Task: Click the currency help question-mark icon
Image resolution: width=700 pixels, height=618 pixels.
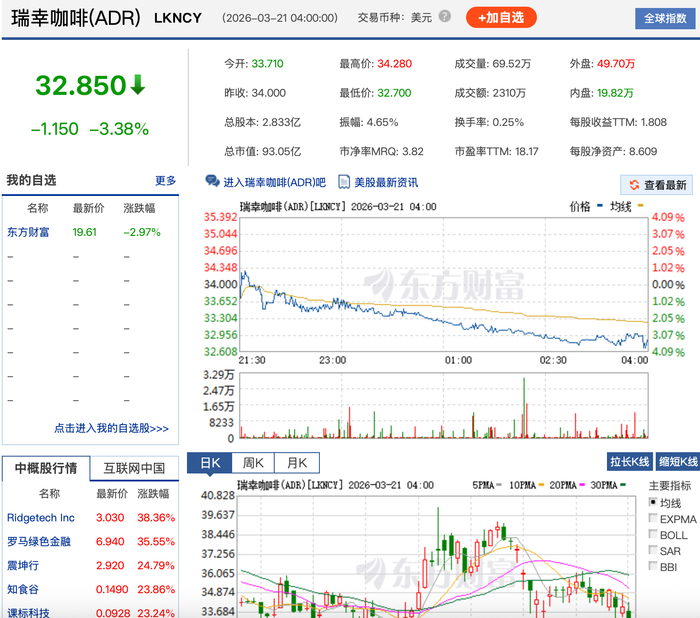Action: [445, 17]
